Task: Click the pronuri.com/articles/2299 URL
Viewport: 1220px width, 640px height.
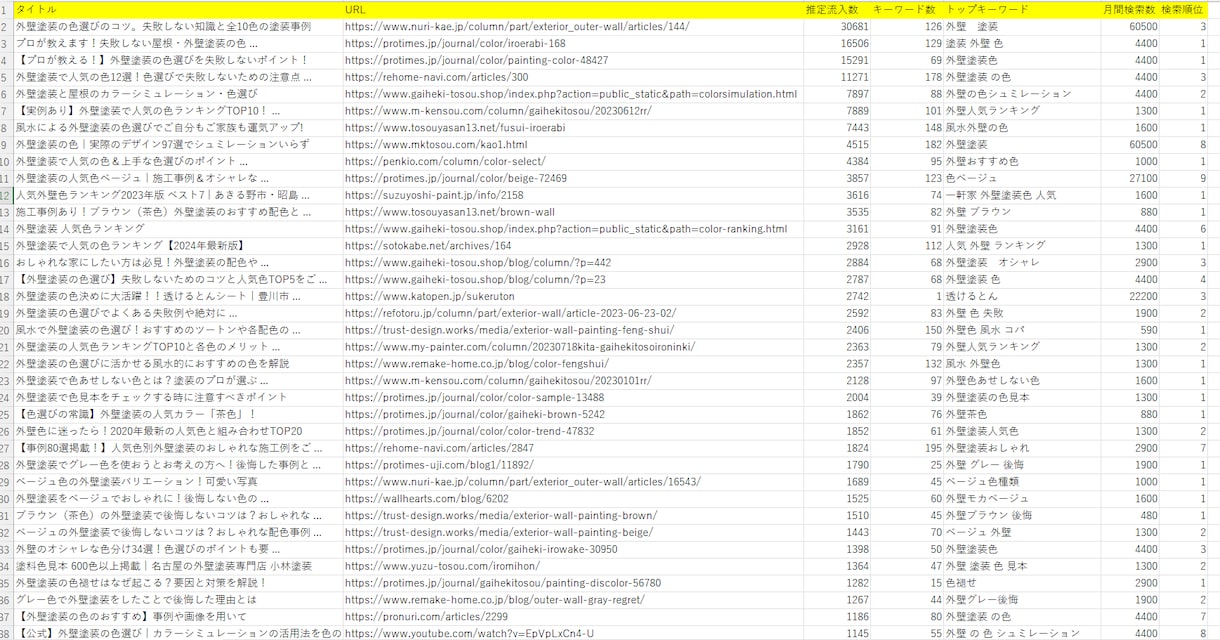Action: pos(426,617)
